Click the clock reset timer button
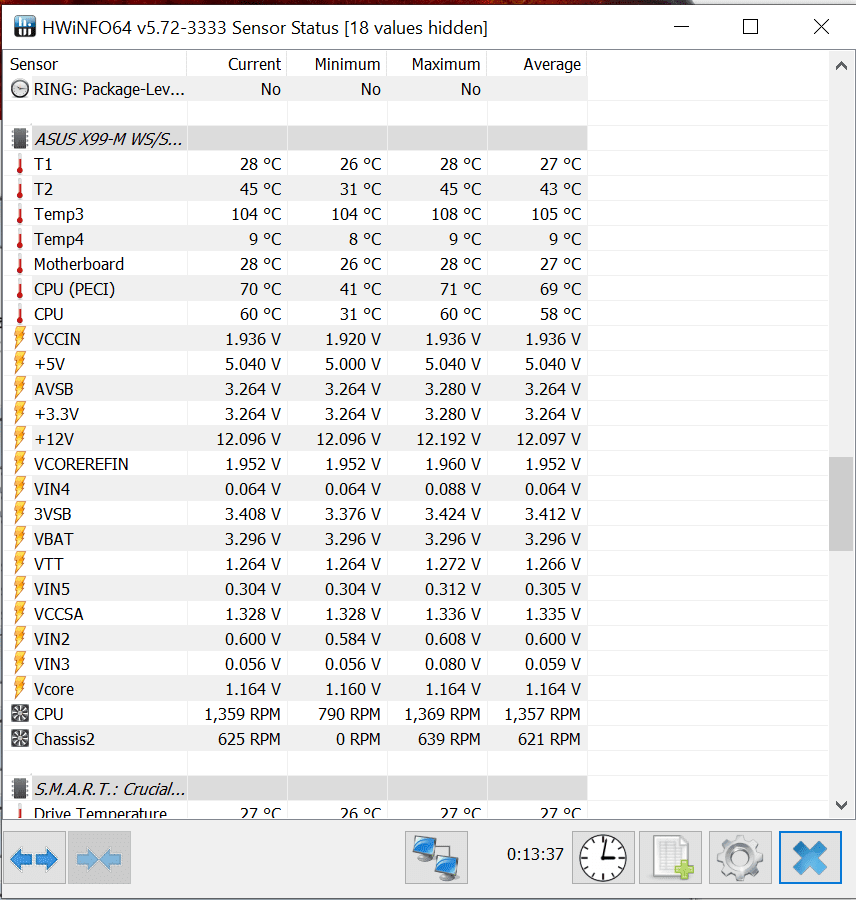 [x=603, y=858]
